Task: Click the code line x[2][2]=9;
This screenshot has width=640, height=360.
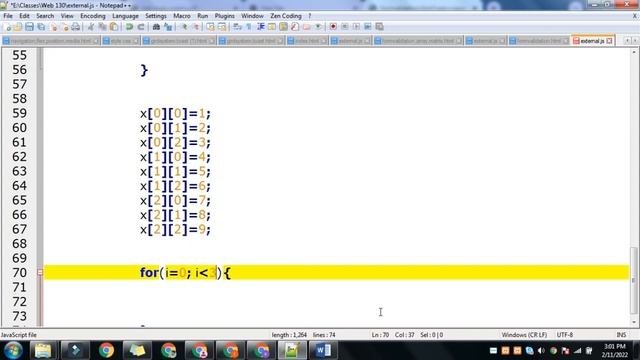Action: 176,229
